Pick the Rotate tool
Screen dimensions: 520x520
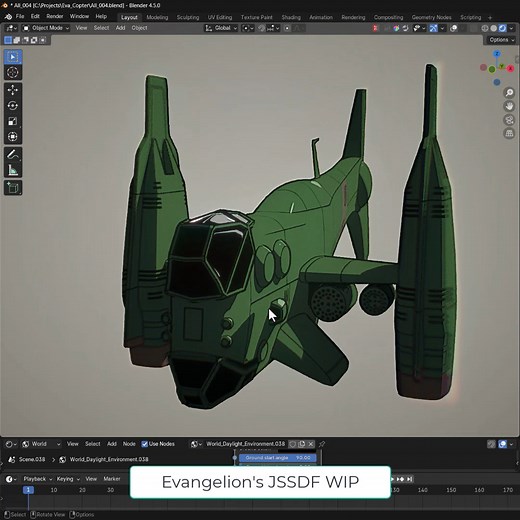tap(13, 106)
